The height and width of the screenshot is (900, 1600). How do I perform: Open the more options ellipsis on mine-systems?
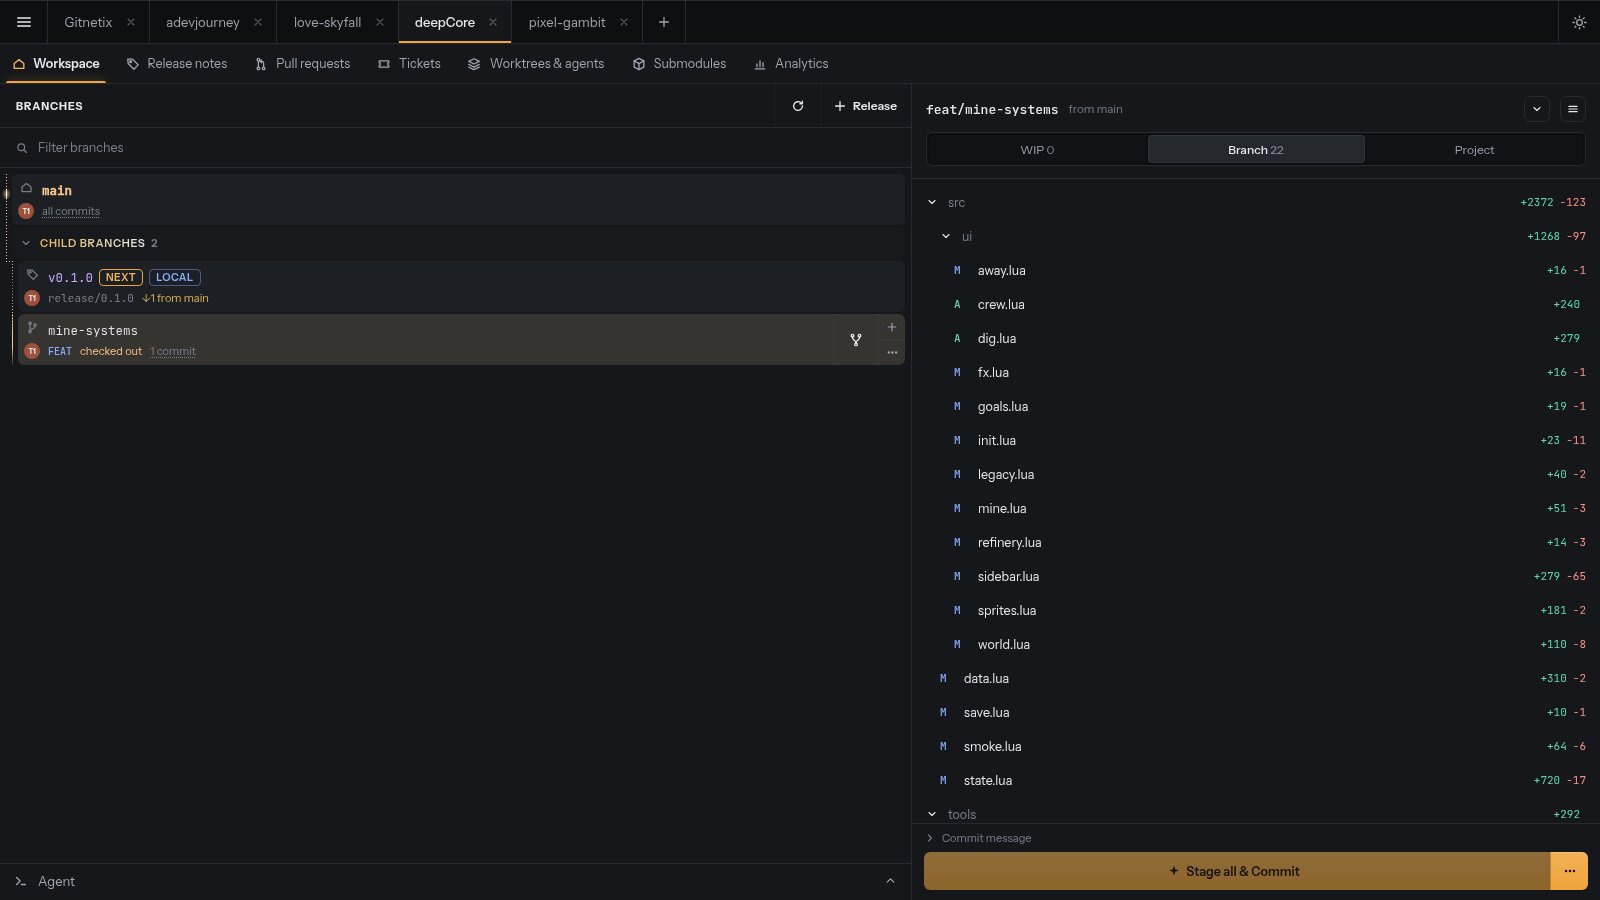pos(892,352)
